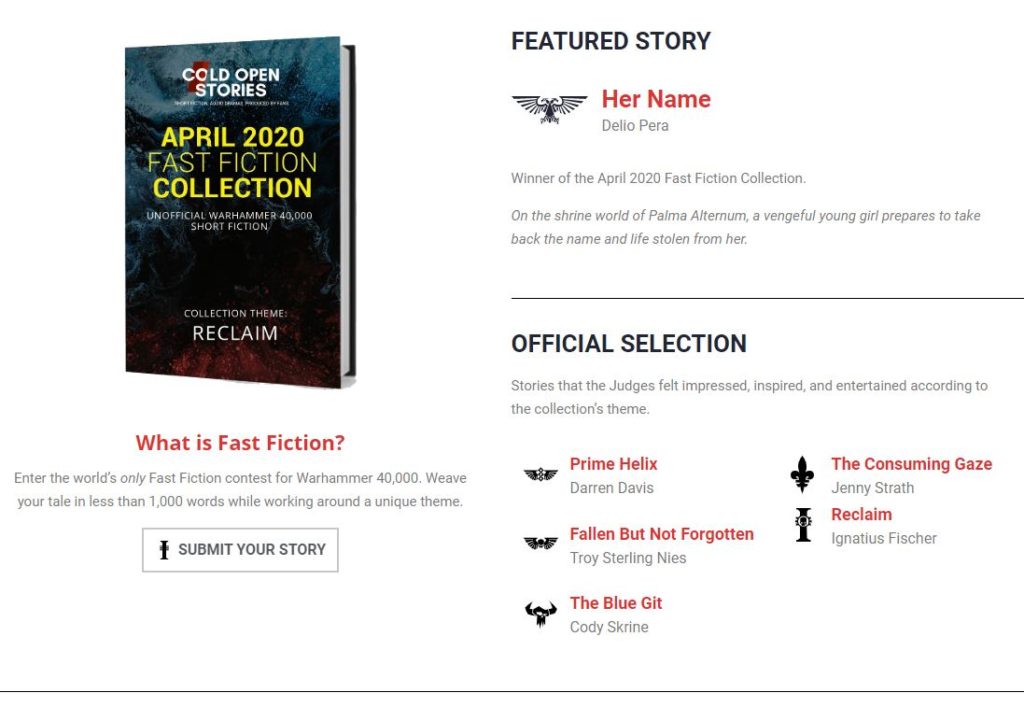Click the Submit Your Story button
This screenshot has height=707, width=1024.
click(240, 550)
